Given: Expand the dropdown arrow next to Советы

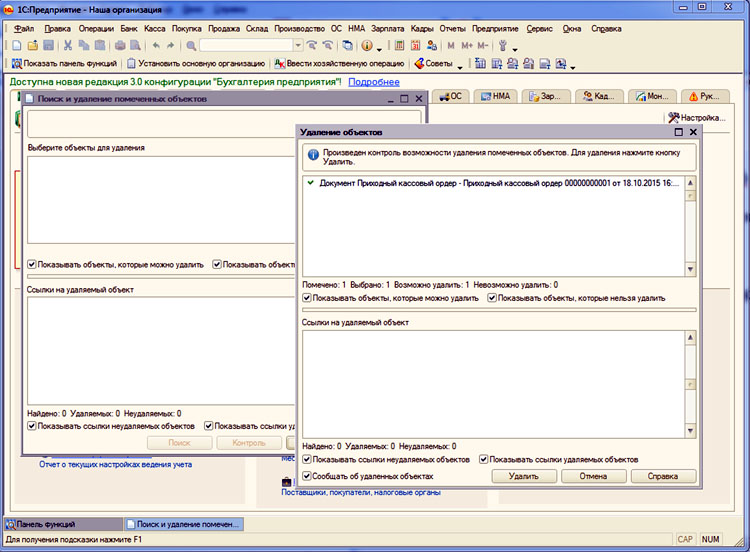Looking at the screenshot, I should click(460, 66).
